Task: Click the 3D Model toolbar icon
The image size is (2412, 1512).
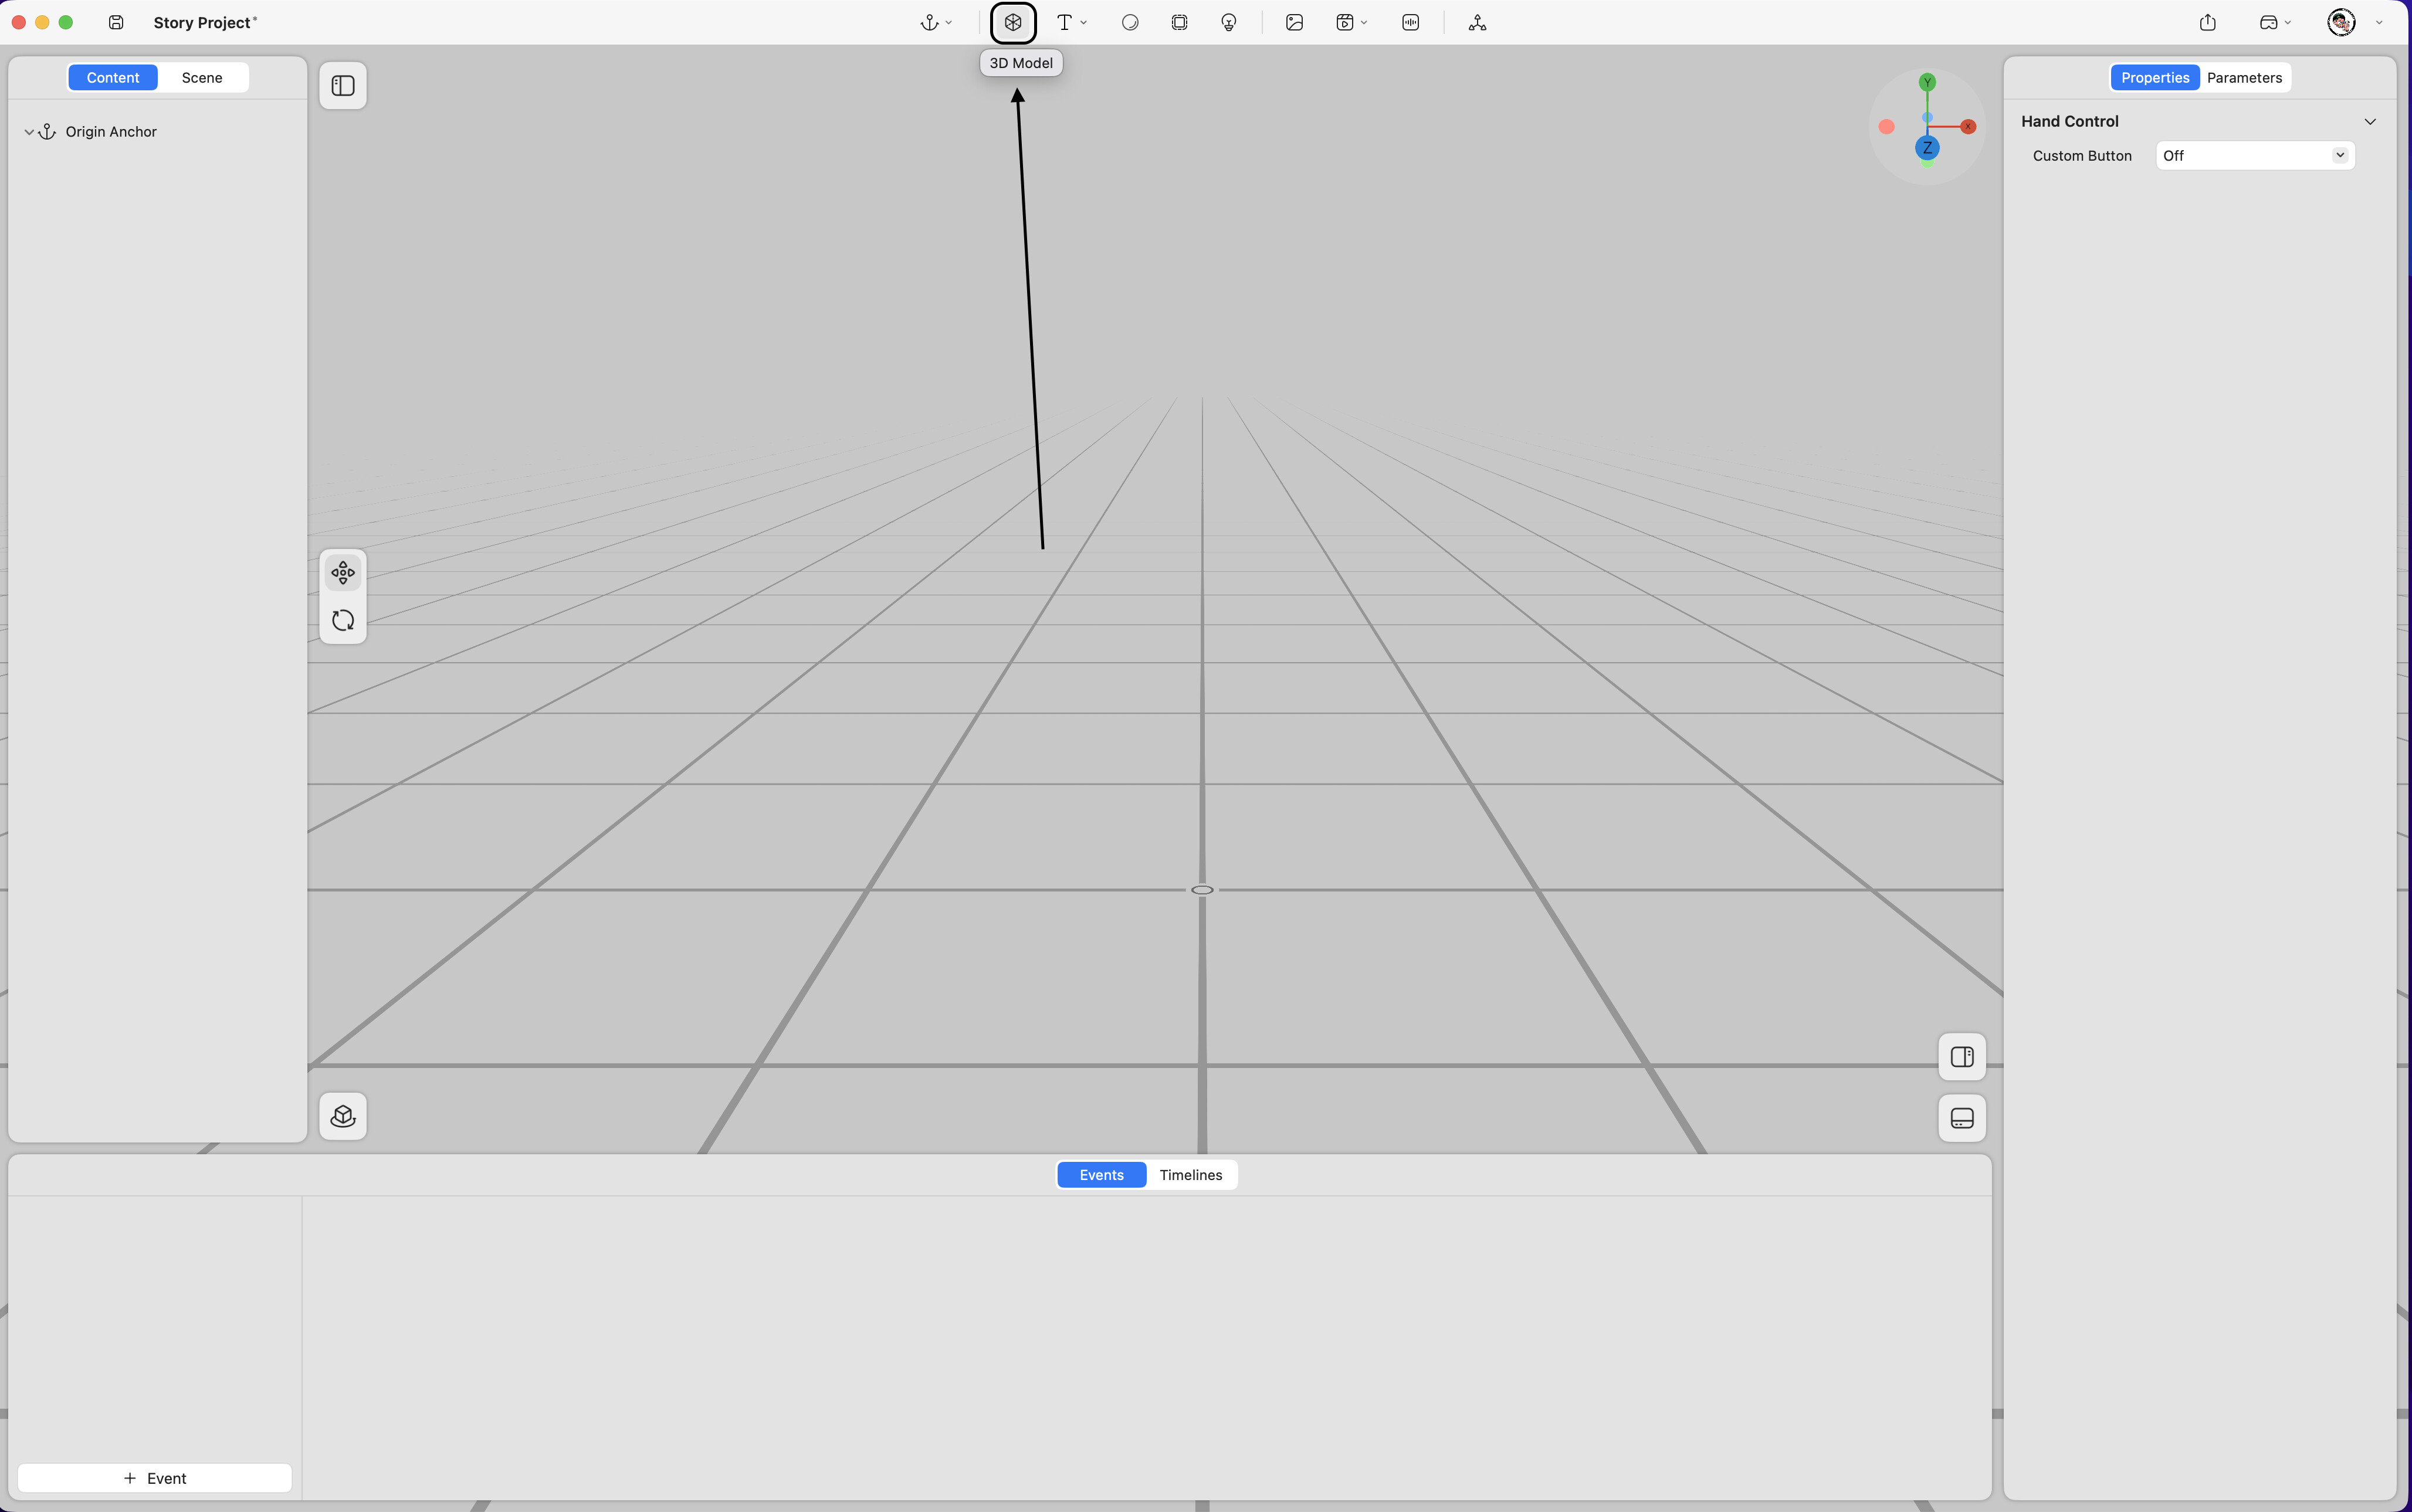Action: point(1013,22)
